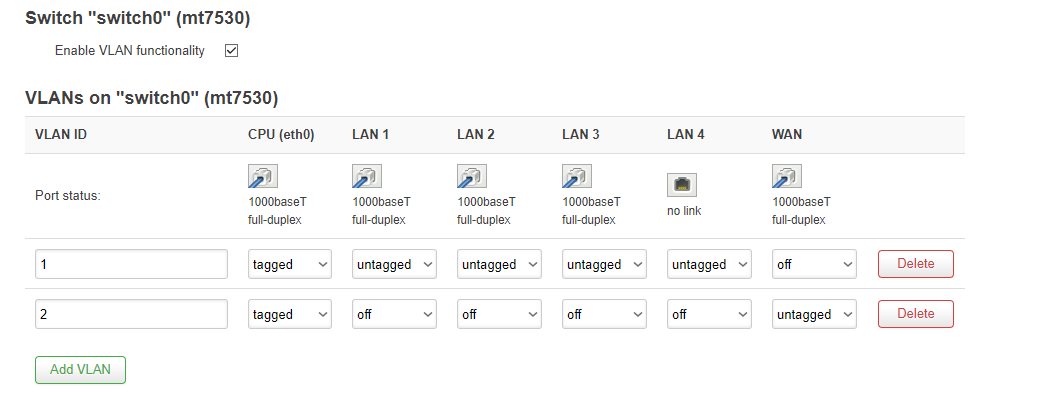Open the VLAN 2 WAN untagged dropdown
Image resolution: width=1037 pixels, height=393 pixels.
[x=814, y=314]
